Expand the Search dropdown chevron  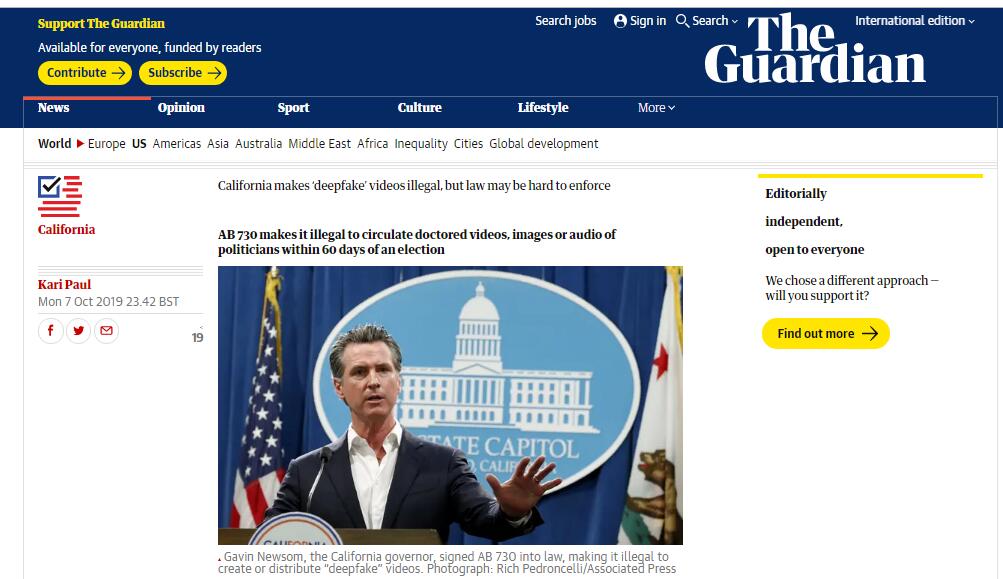tap(735, 21)
